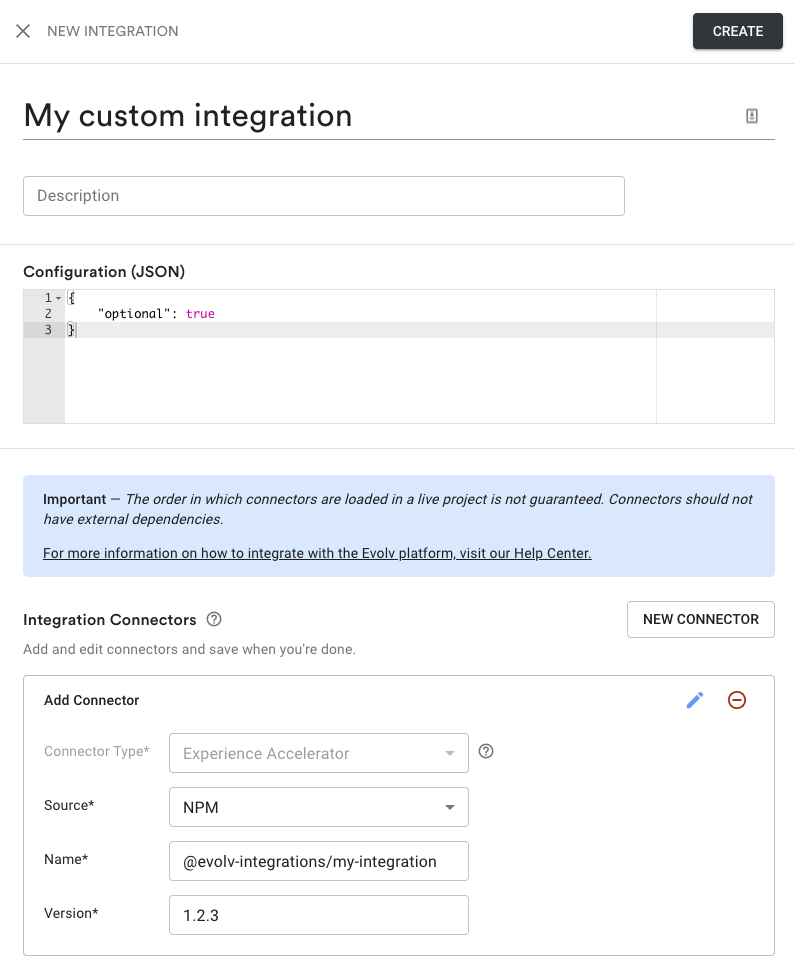This screenshot has width=794, height=976.
Task: Click the icon beside the integration title
Action: (752, 116)
